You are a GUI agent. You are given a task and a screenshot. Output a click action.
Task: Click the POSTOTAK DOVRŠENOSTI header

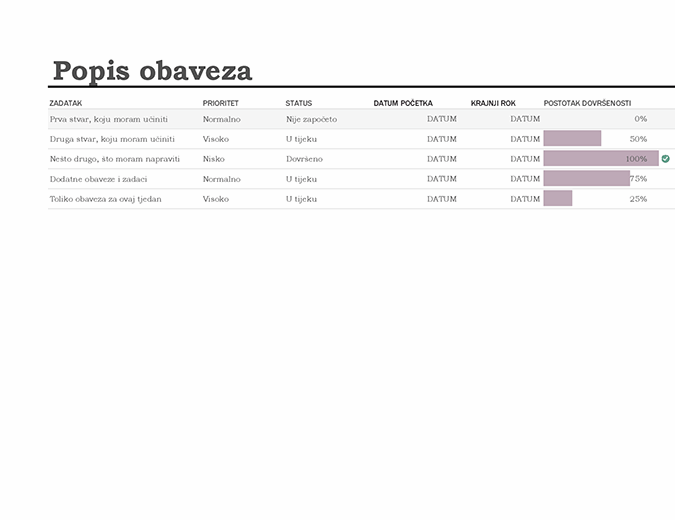[587, 103]
